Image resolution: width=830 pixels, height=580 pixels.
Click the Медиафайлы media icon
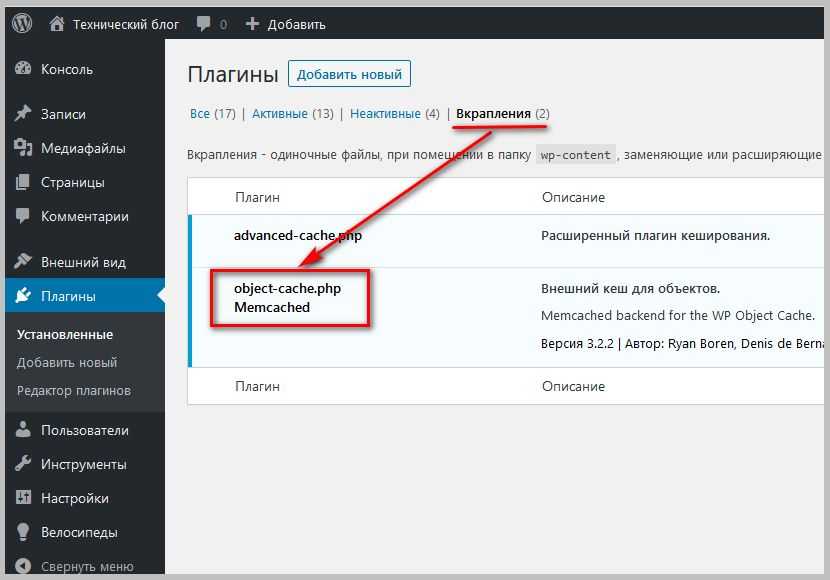coord(23,148)
